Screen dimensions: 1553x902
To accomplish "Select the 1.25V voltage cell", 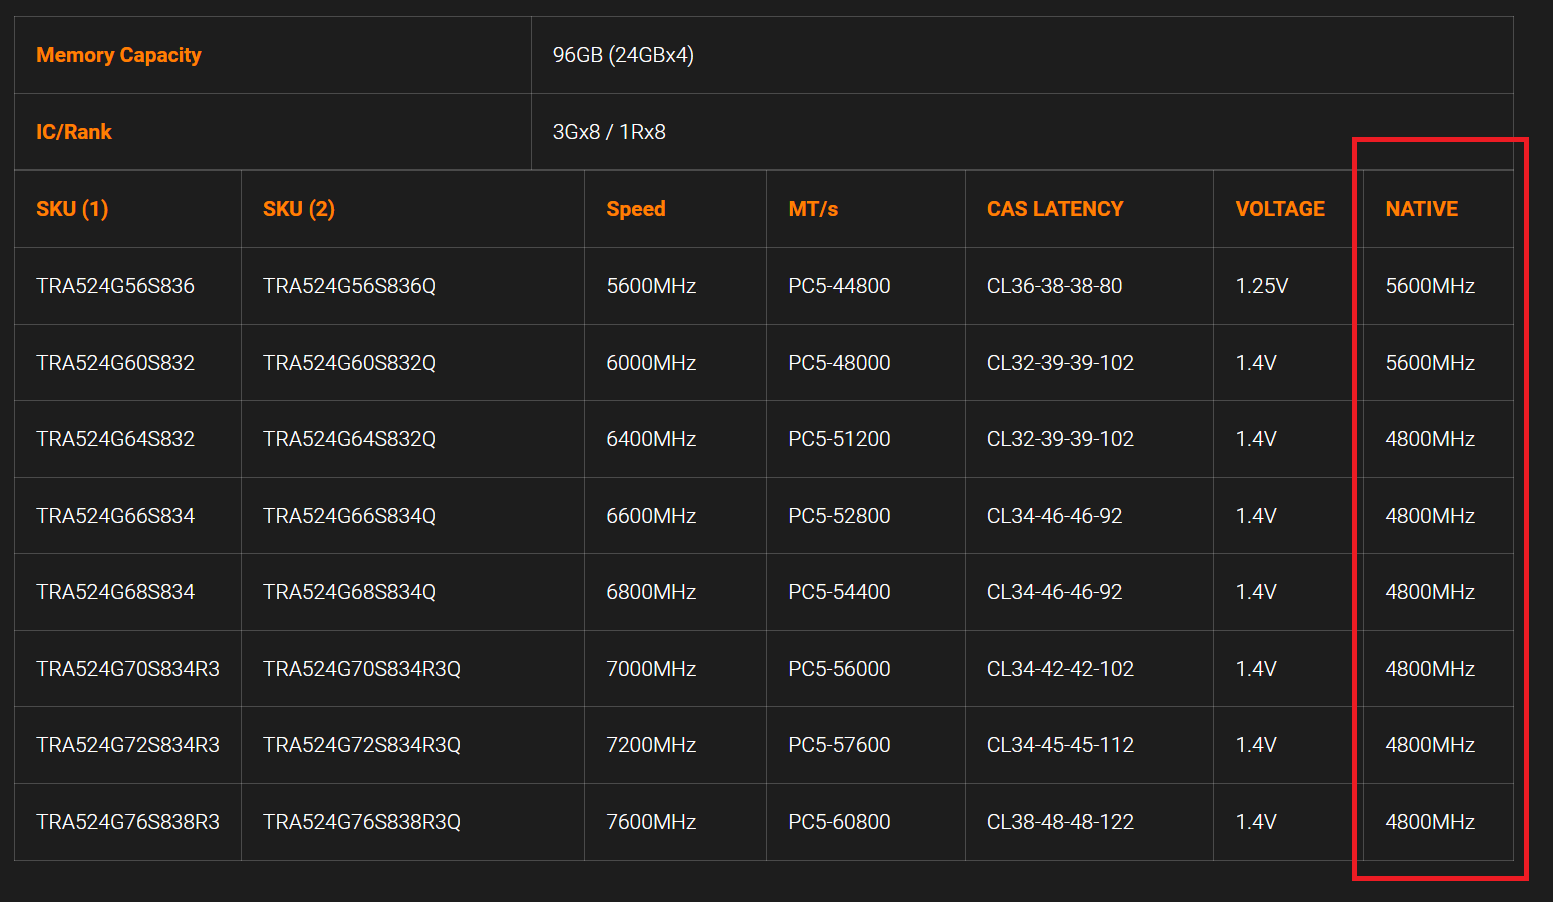I will [1261, 286].
